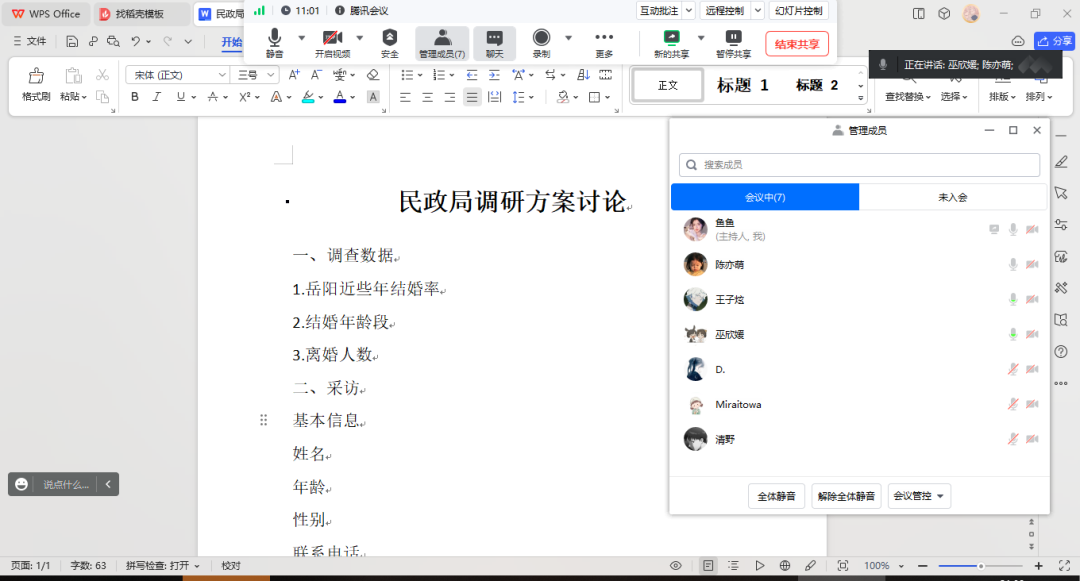Open the 文件 menu
This screenshot has width=1080, height=581.
(29, 41)
